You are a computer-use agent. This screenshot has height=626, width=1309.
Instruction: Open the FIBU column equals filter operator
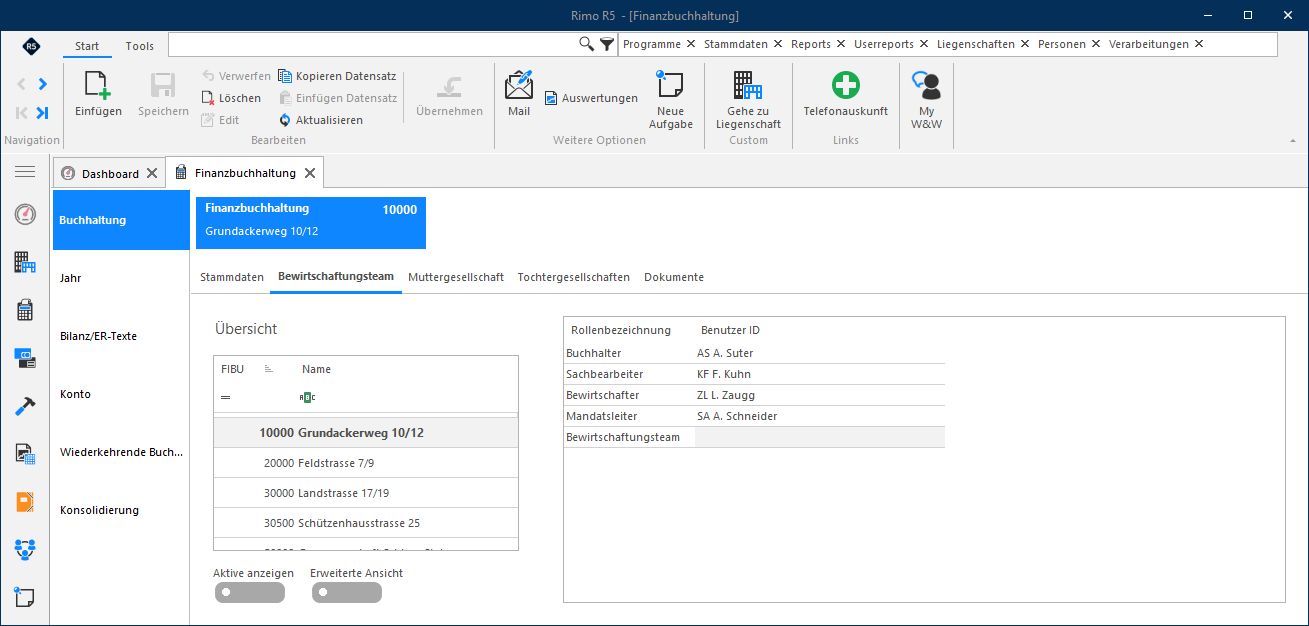click(x=226, y=397)
